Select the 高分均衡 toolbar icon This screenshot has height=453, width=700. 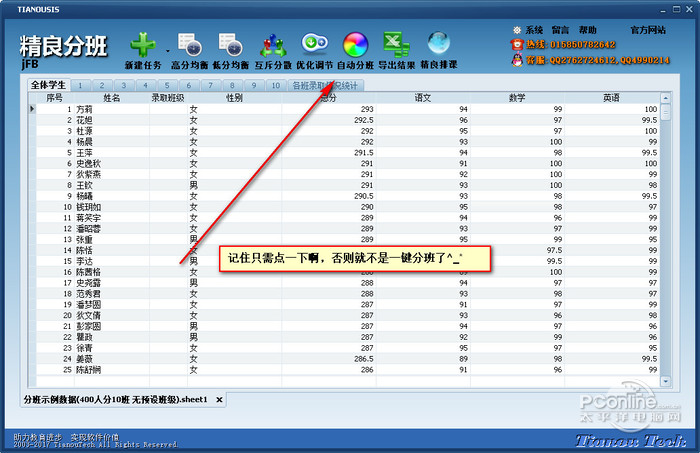coord(189,45)
